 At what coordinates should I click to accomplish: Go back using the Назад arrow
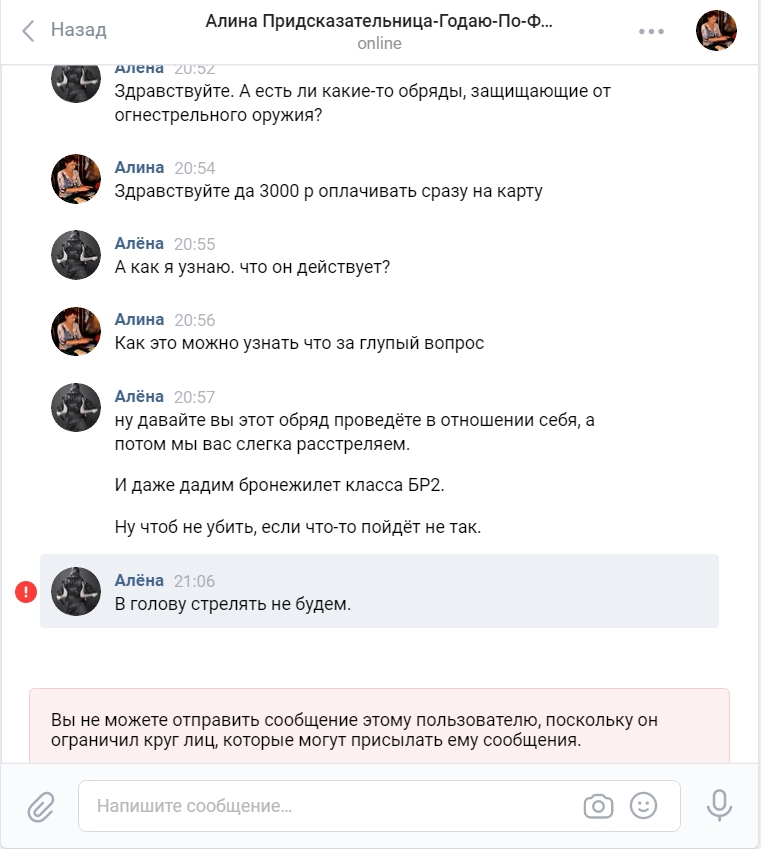tap(28, 30)
